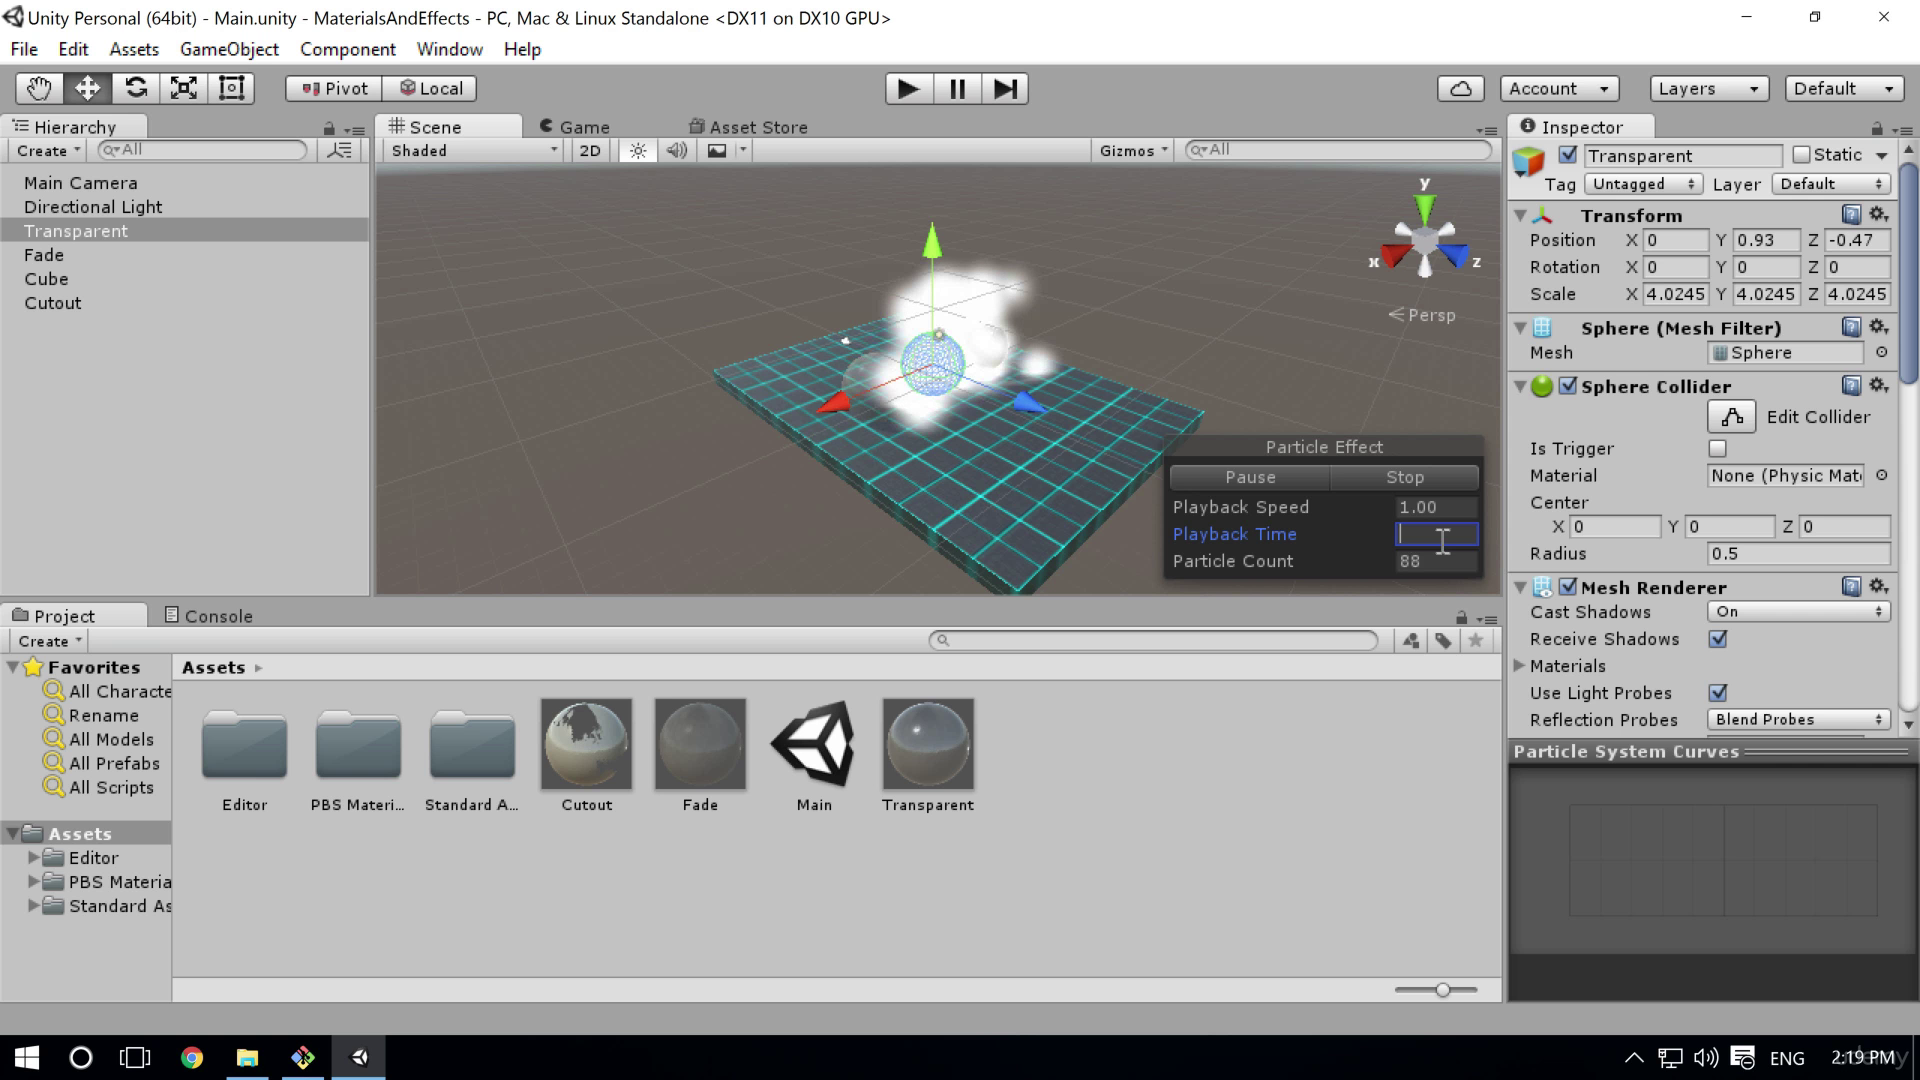Click the Pause playback button
The width and height of the screenshot is (1920, 1080).
pos(957,89)
